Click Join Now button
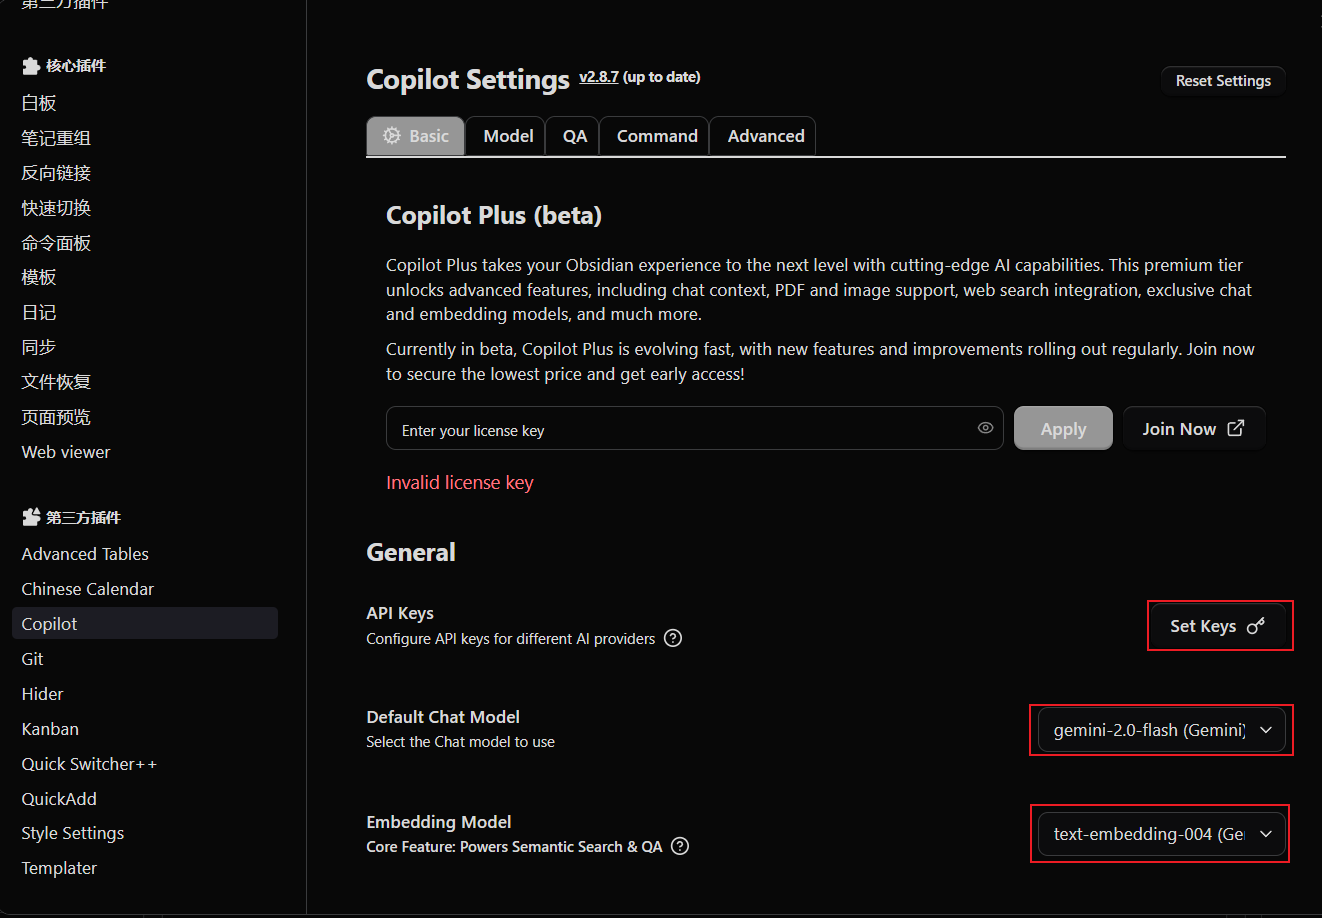Viewport: 1322px width, 918px height. click(x=1194, y=428)
